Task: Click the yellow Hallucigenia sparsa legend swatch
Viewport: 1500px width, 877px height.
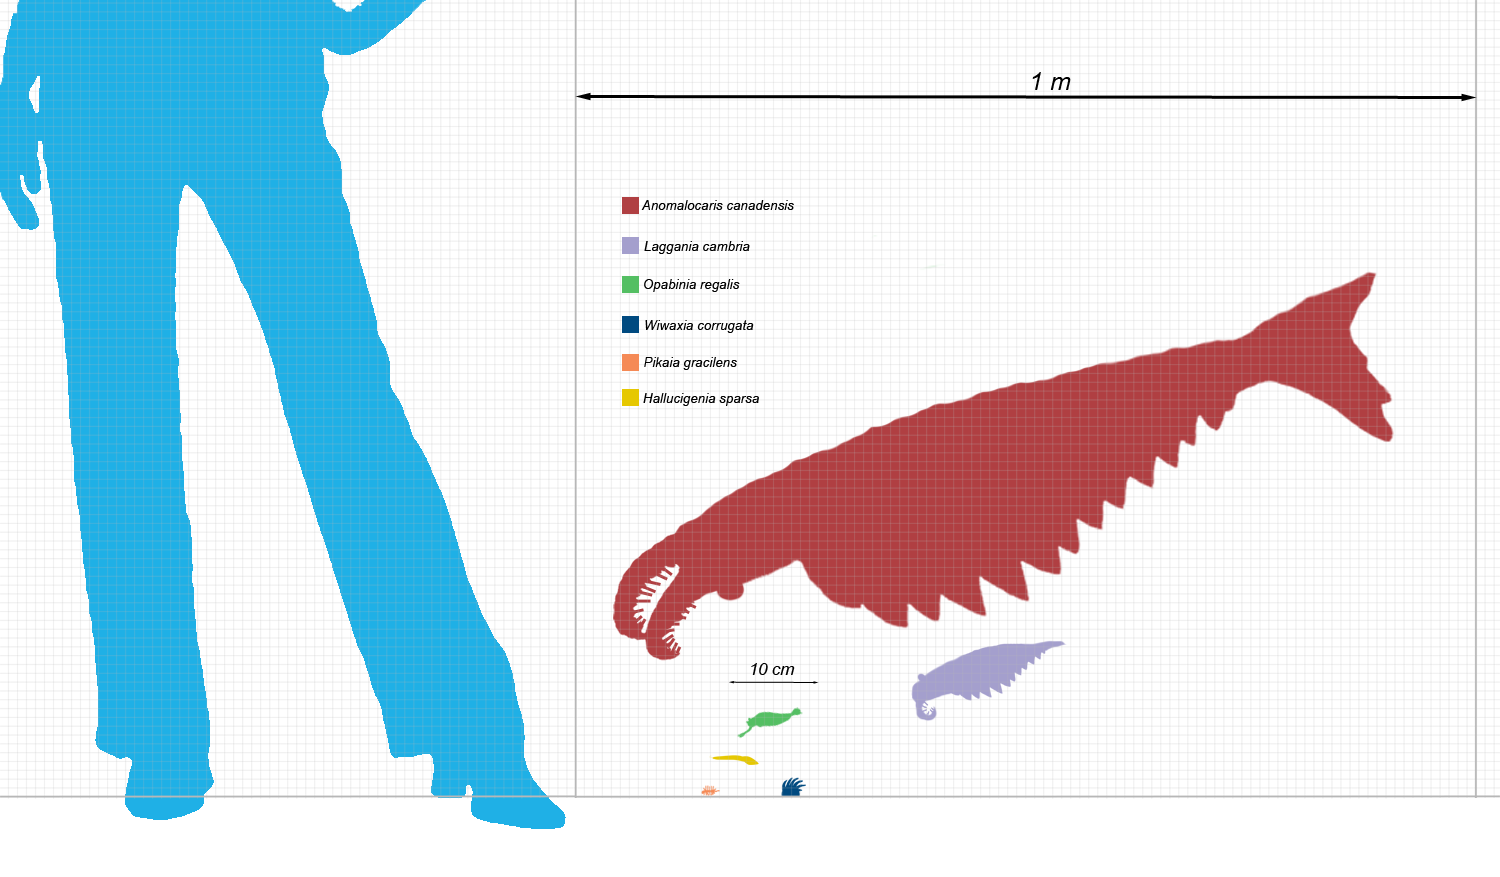Action: [x=630, y=398]
